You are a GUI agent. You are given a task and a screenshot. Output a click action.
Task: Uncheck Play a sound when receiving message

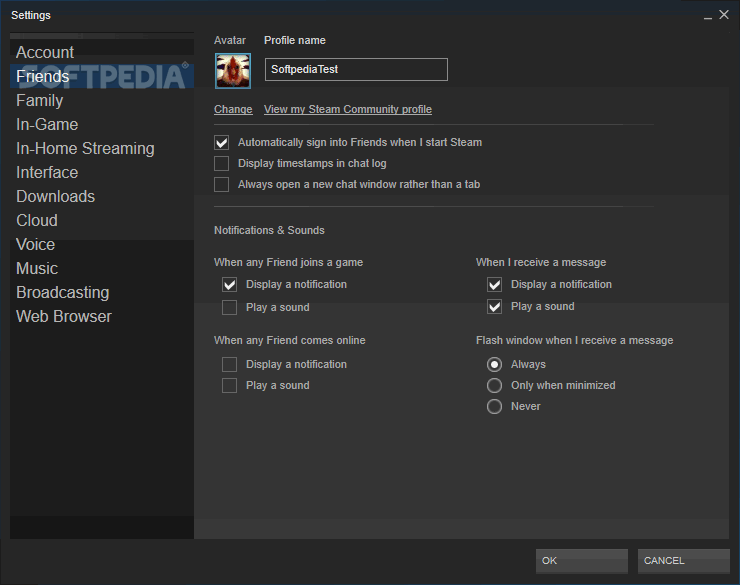494,307
